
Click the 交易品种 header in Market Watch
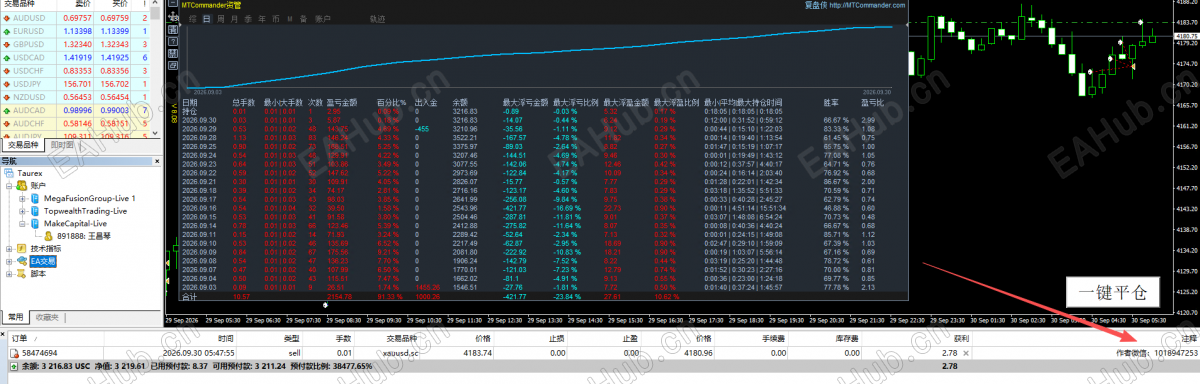click(21, 5)
